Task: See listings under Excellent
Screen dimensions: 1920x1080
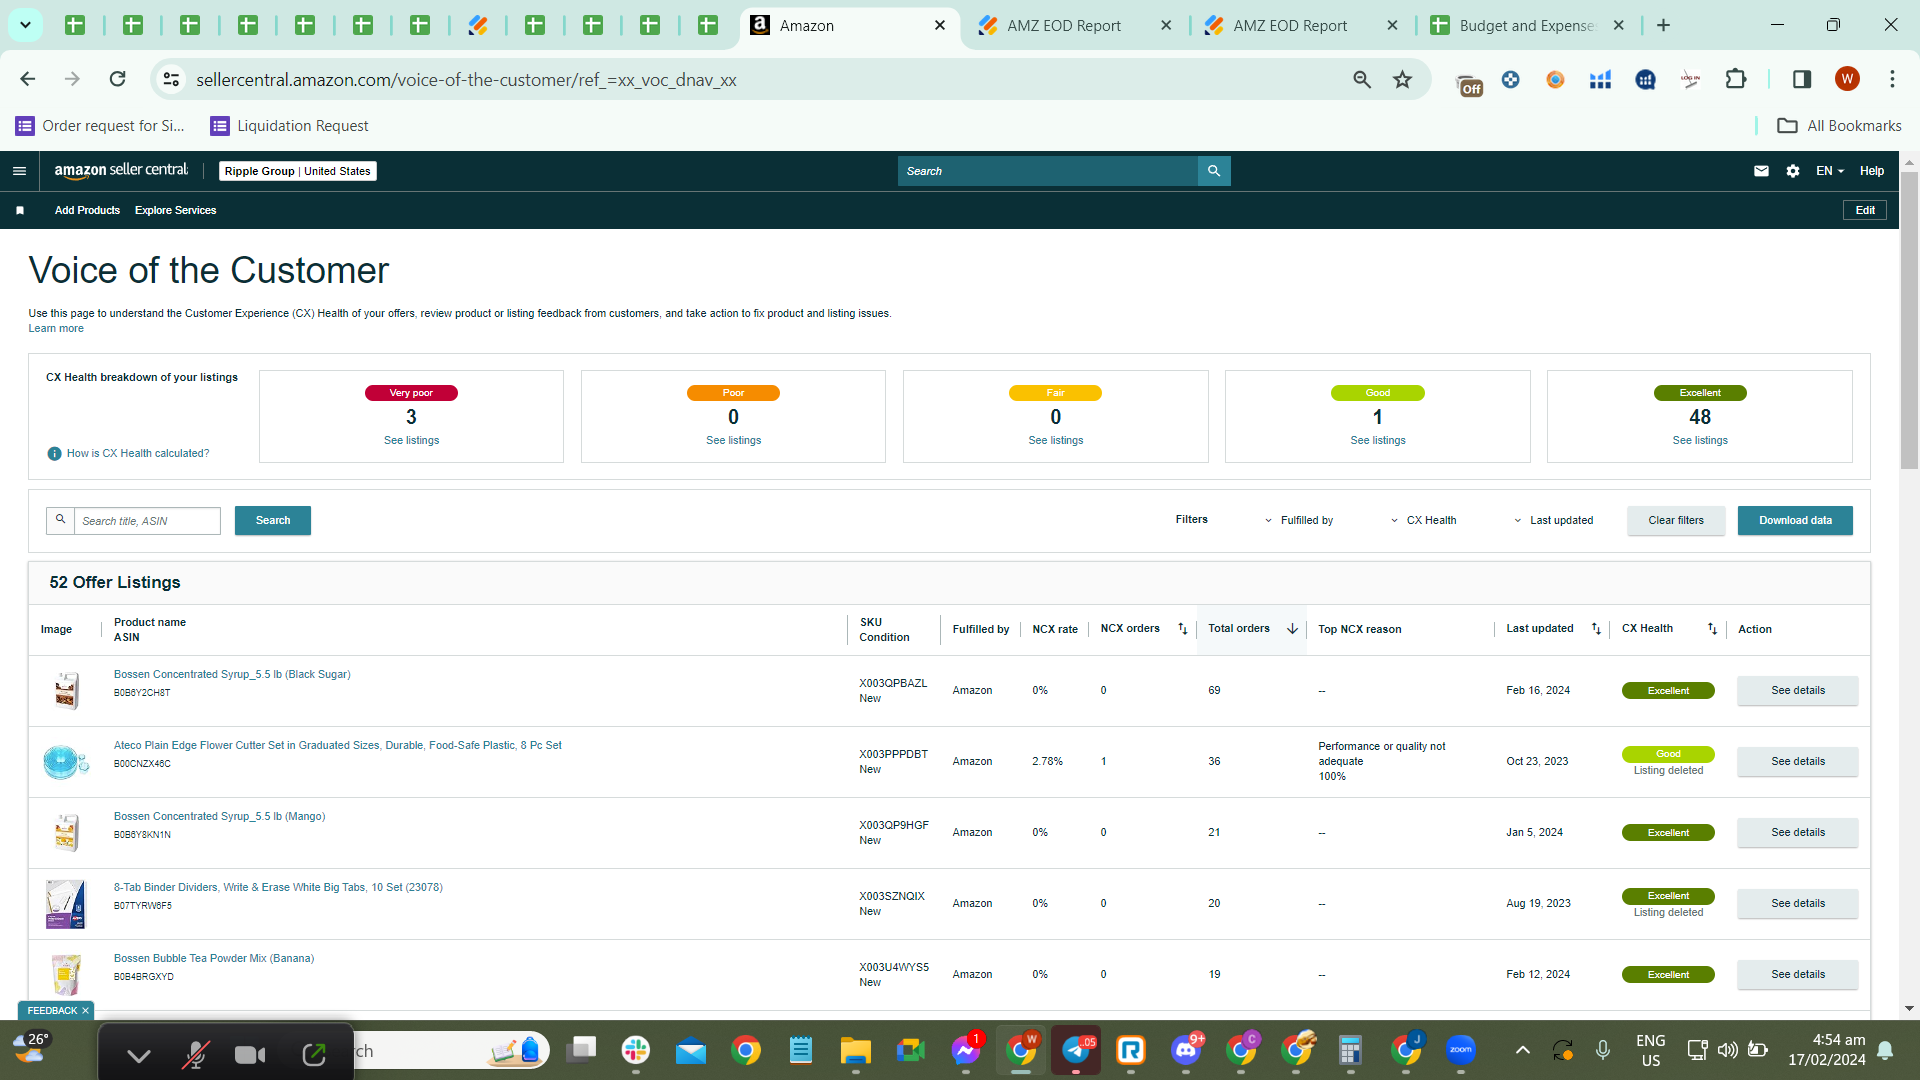Action: tap(1700, 441)
